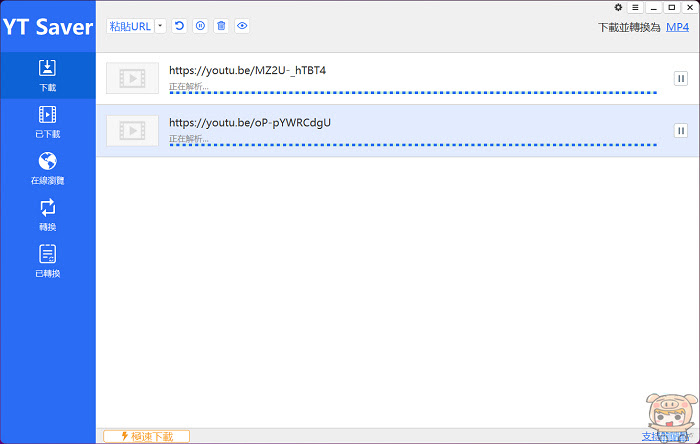700x444 pixels.
Task: Delete tasks with the trash can icon
Action: pyautogui.click(x=221, y=26)
